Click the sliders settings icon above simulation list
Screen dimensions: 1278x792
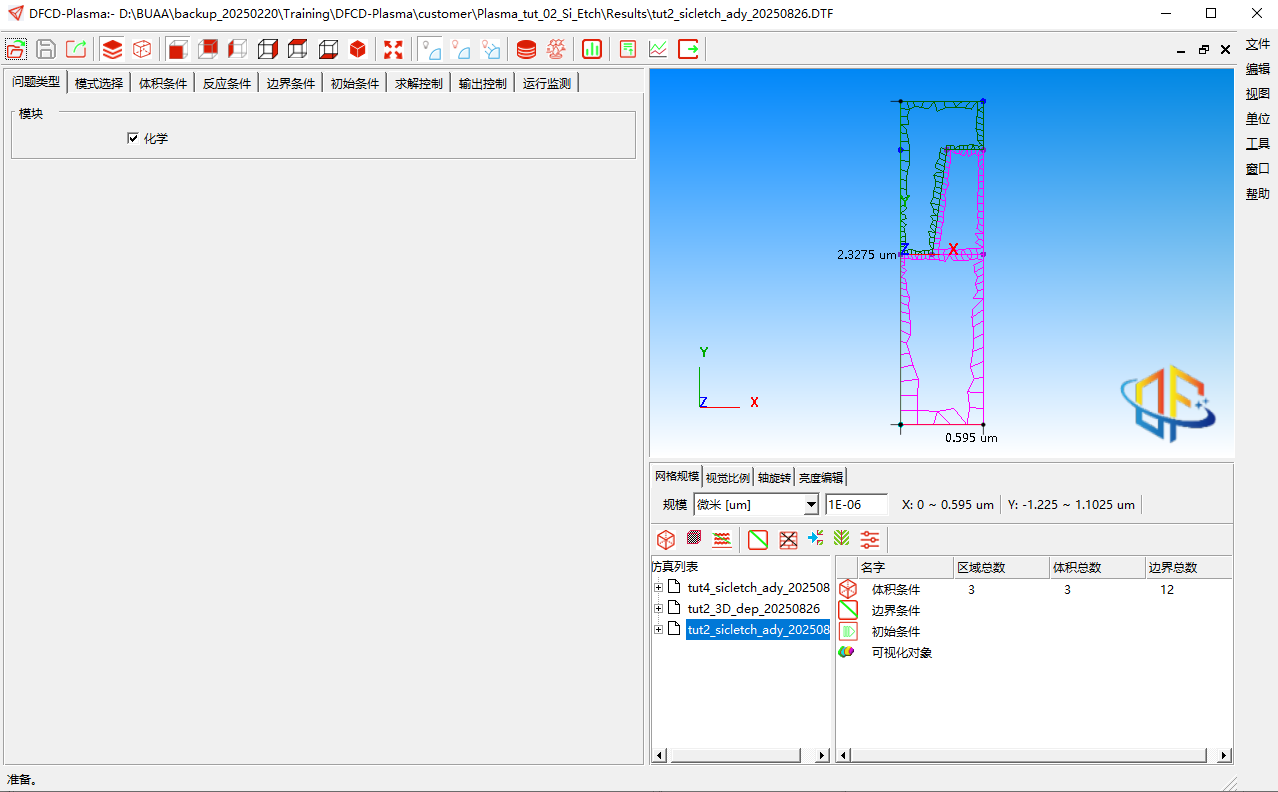click(x=870, y=540)
